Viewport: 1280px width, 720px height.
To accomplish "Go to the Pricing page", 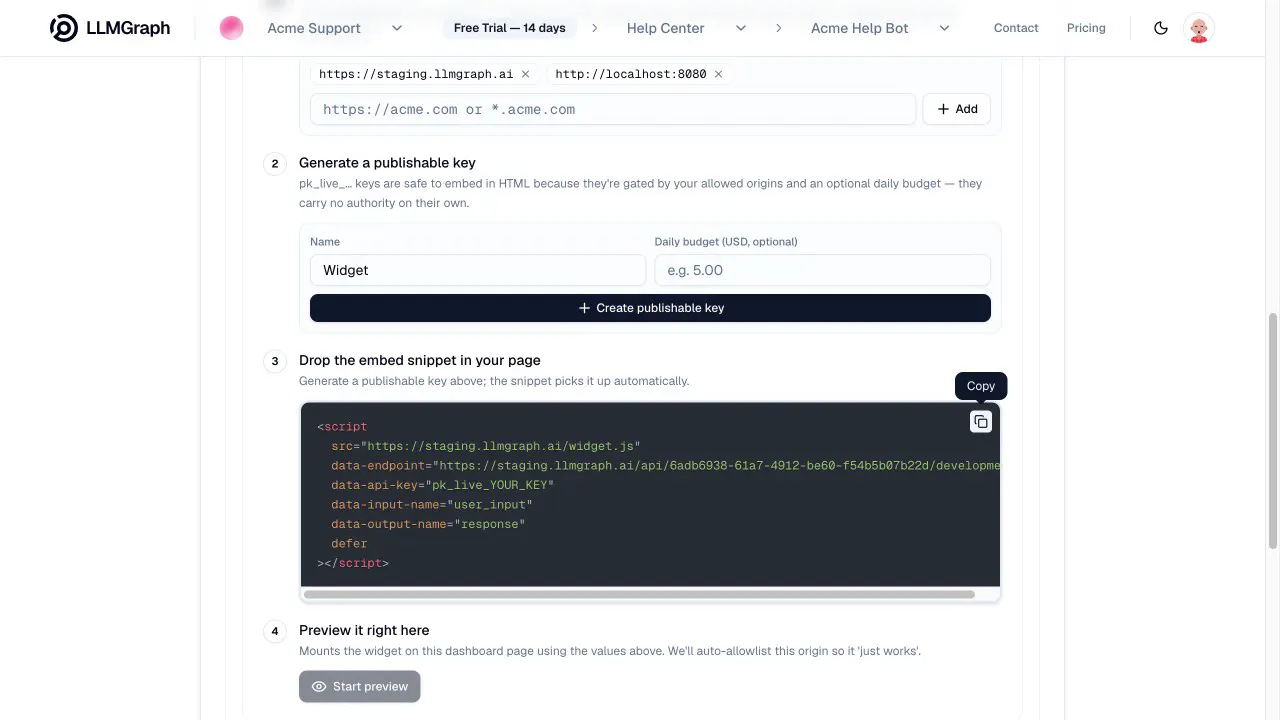I will pos(1086,28).
